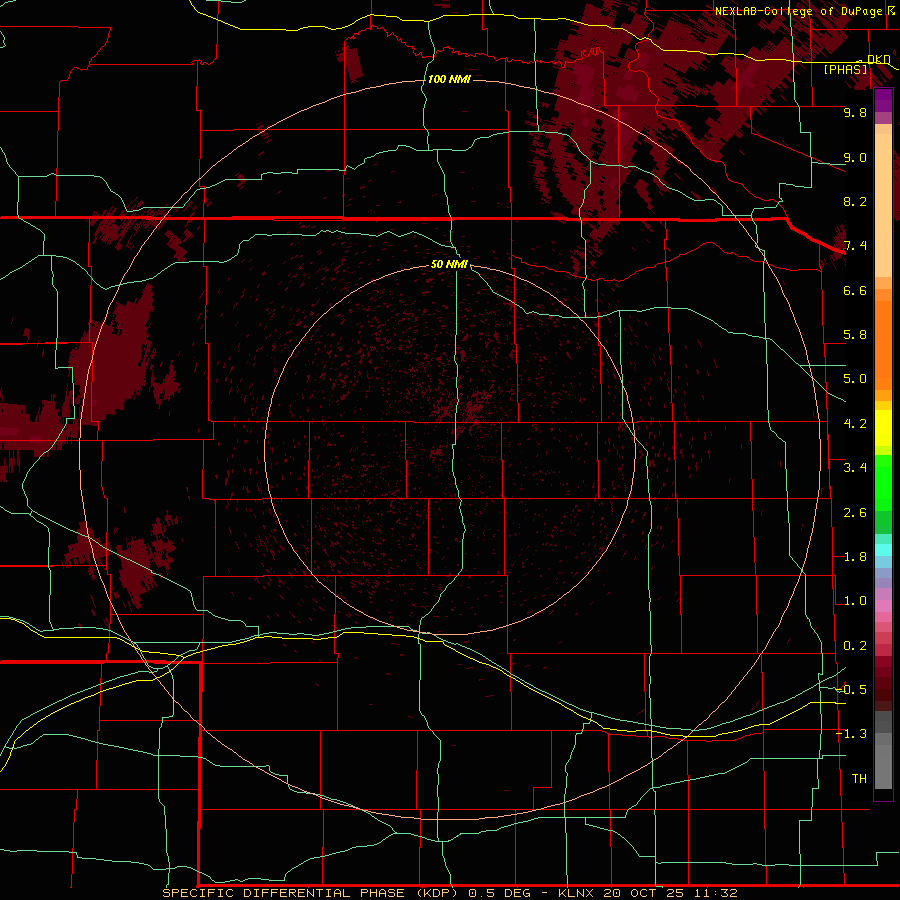Click the 5.8 value on the color scale
The image size is (900, 900).
[x=855, y=335]
